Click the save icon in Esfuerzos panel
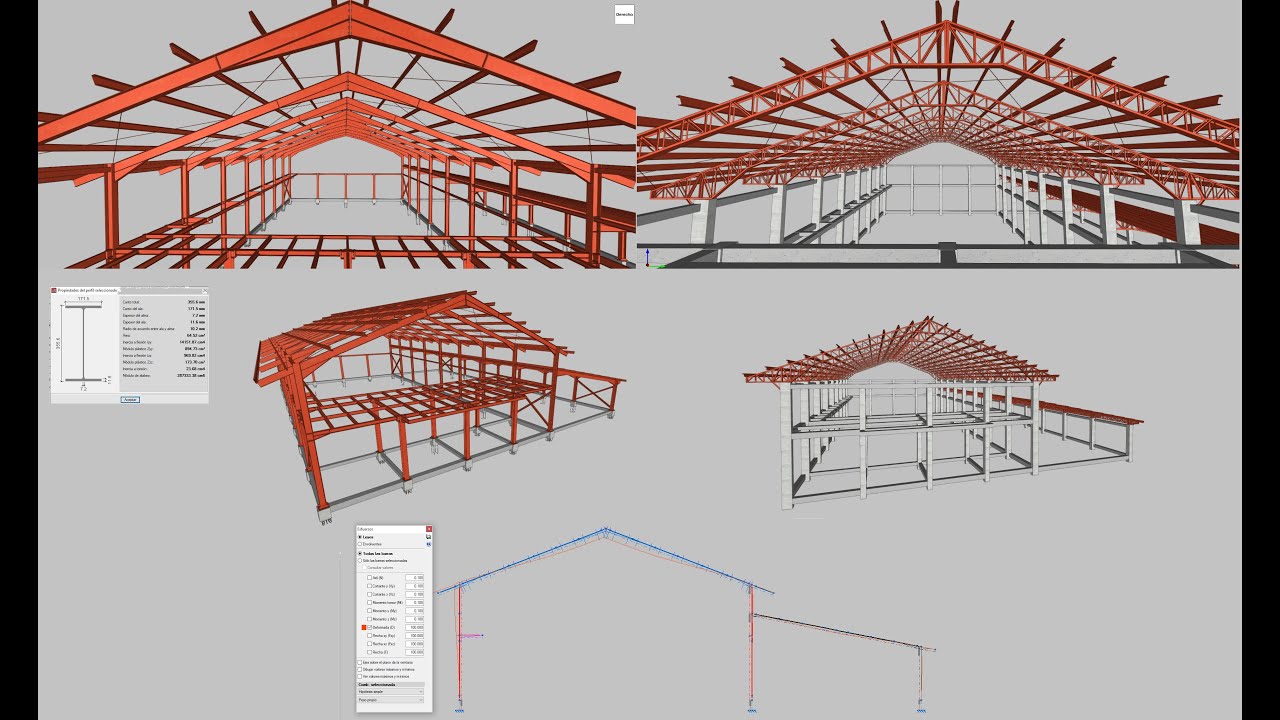 [x=429, y=537]
